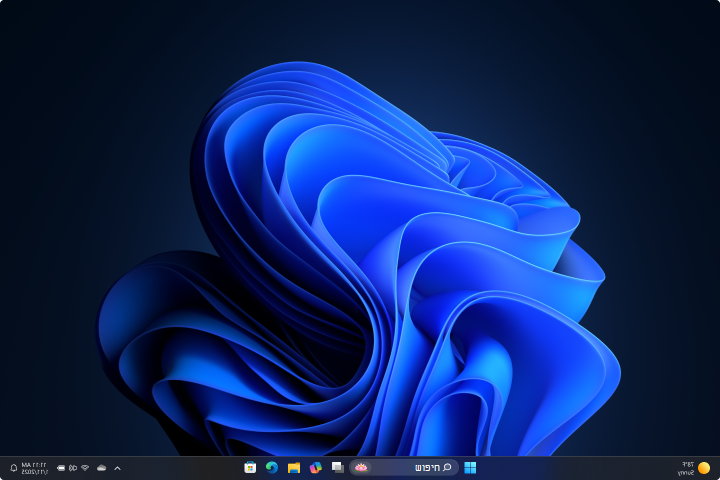This screenshot has width=720, height=480.
Task: Click the search magnifier icon in taskbar
Action: point(447,468)
